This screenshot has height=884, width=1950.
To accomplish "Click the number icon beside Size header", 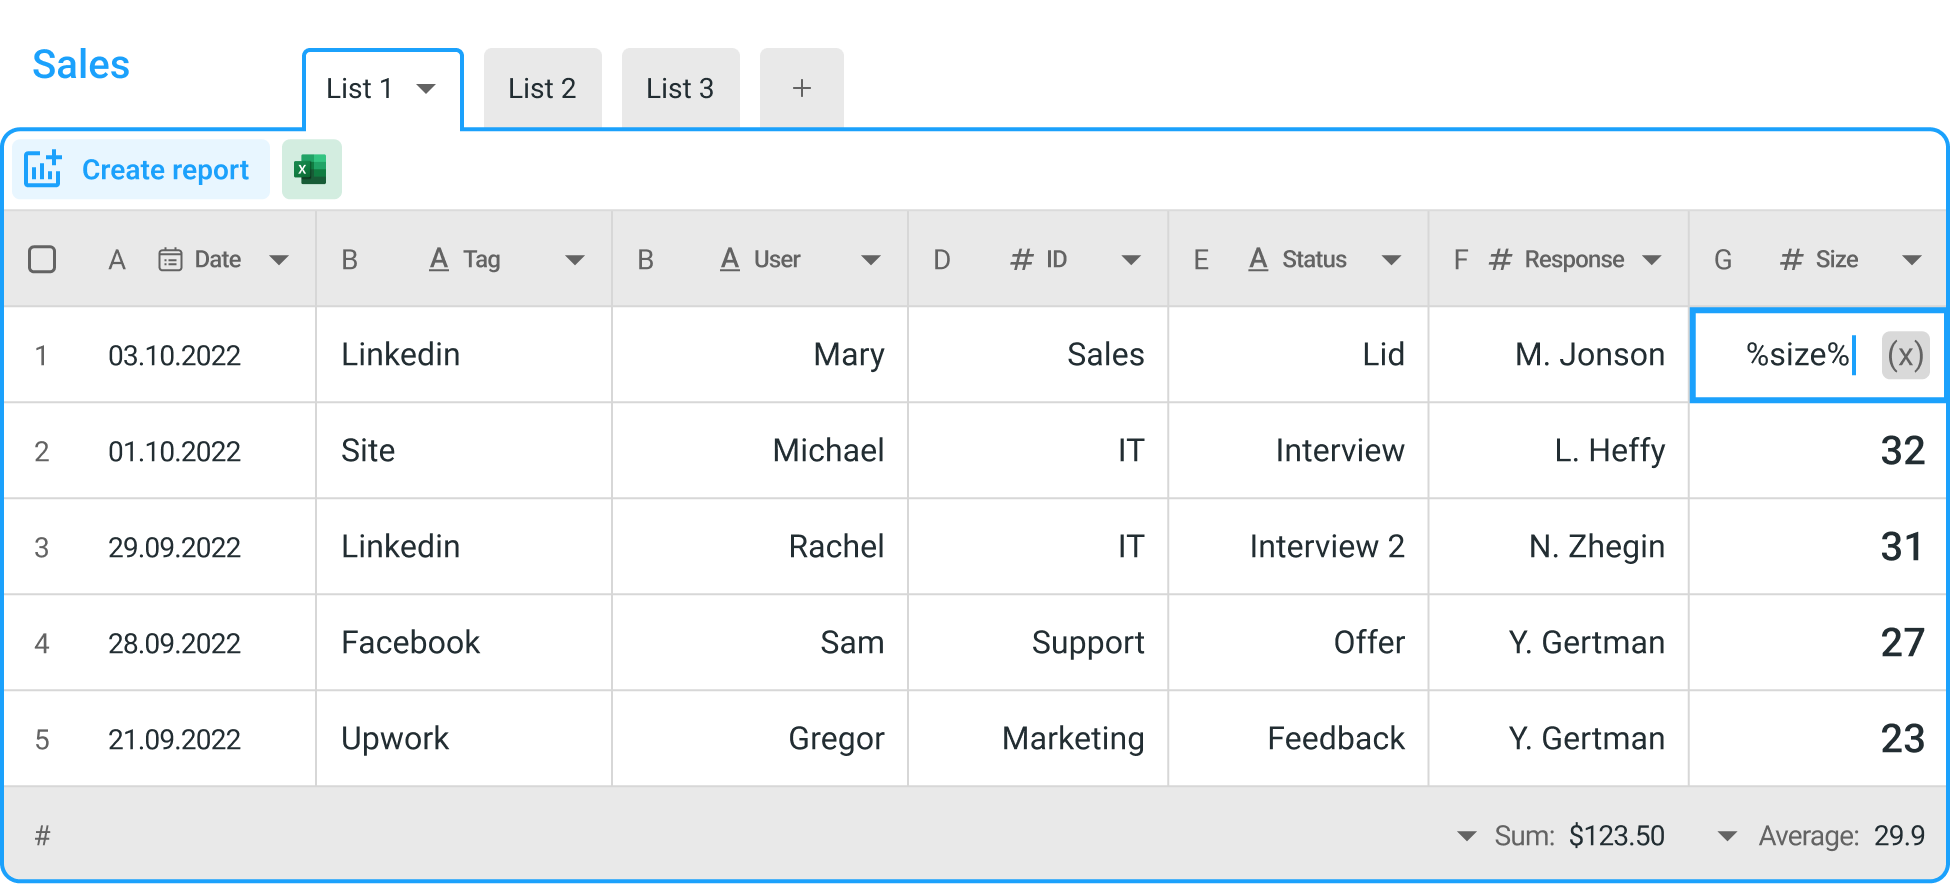I will point(1791,260).
